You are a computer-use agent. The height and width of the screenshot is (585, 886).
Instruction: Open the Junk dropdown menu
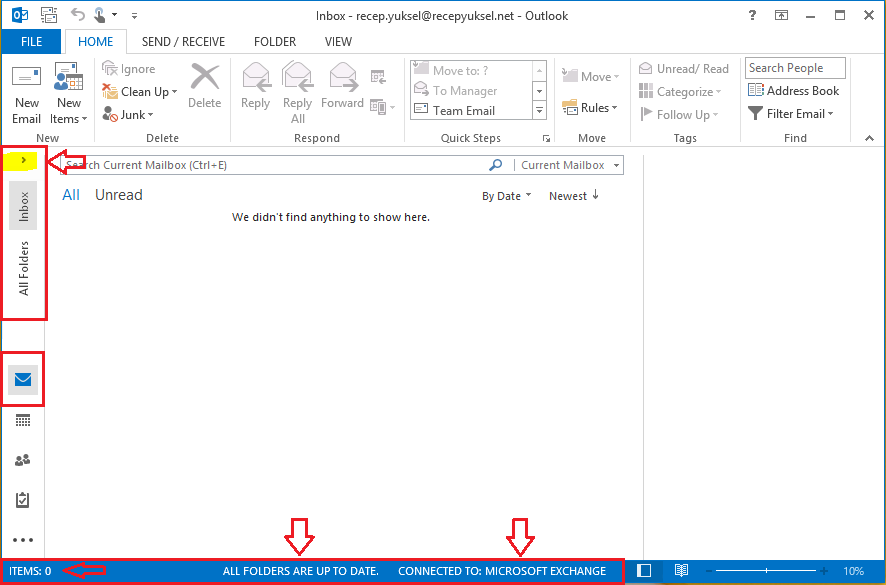[x=128, y=115]
